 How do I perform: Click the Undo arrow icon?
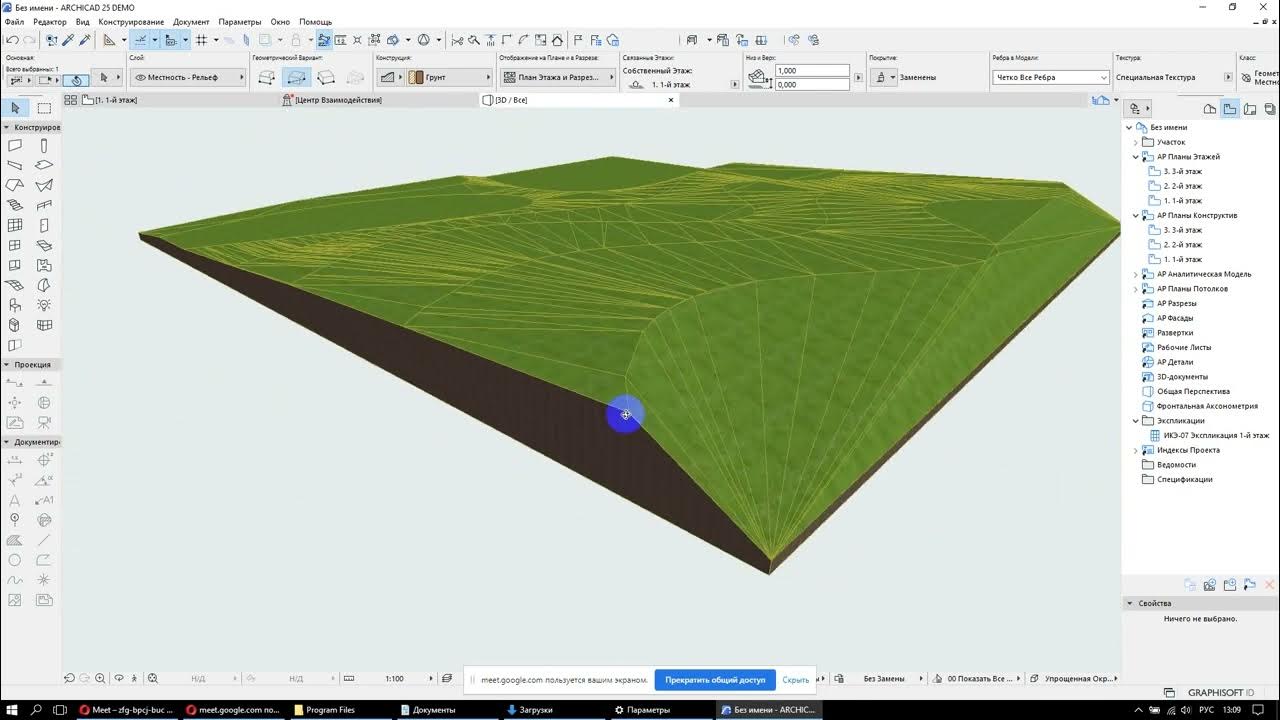(12, 40)
